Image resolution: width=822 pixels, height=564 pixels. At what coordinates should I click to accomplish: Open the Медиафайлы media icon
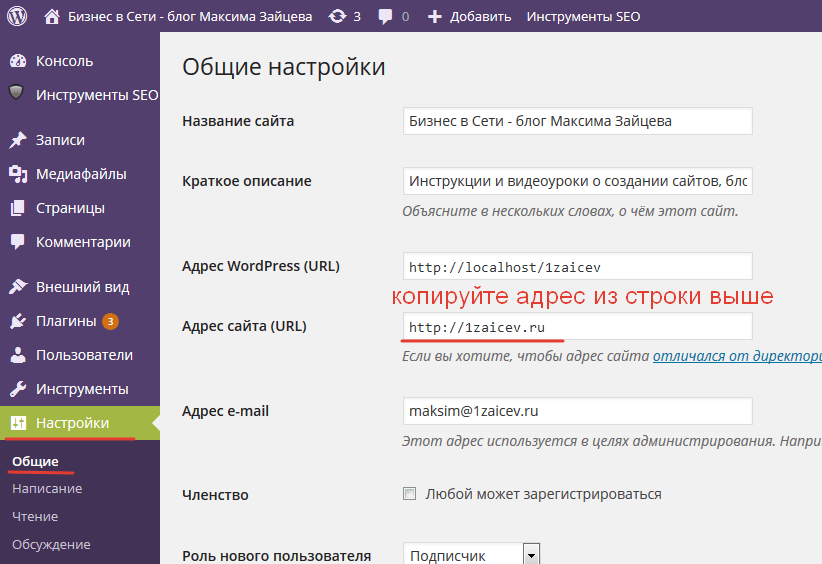pos(17,174)
